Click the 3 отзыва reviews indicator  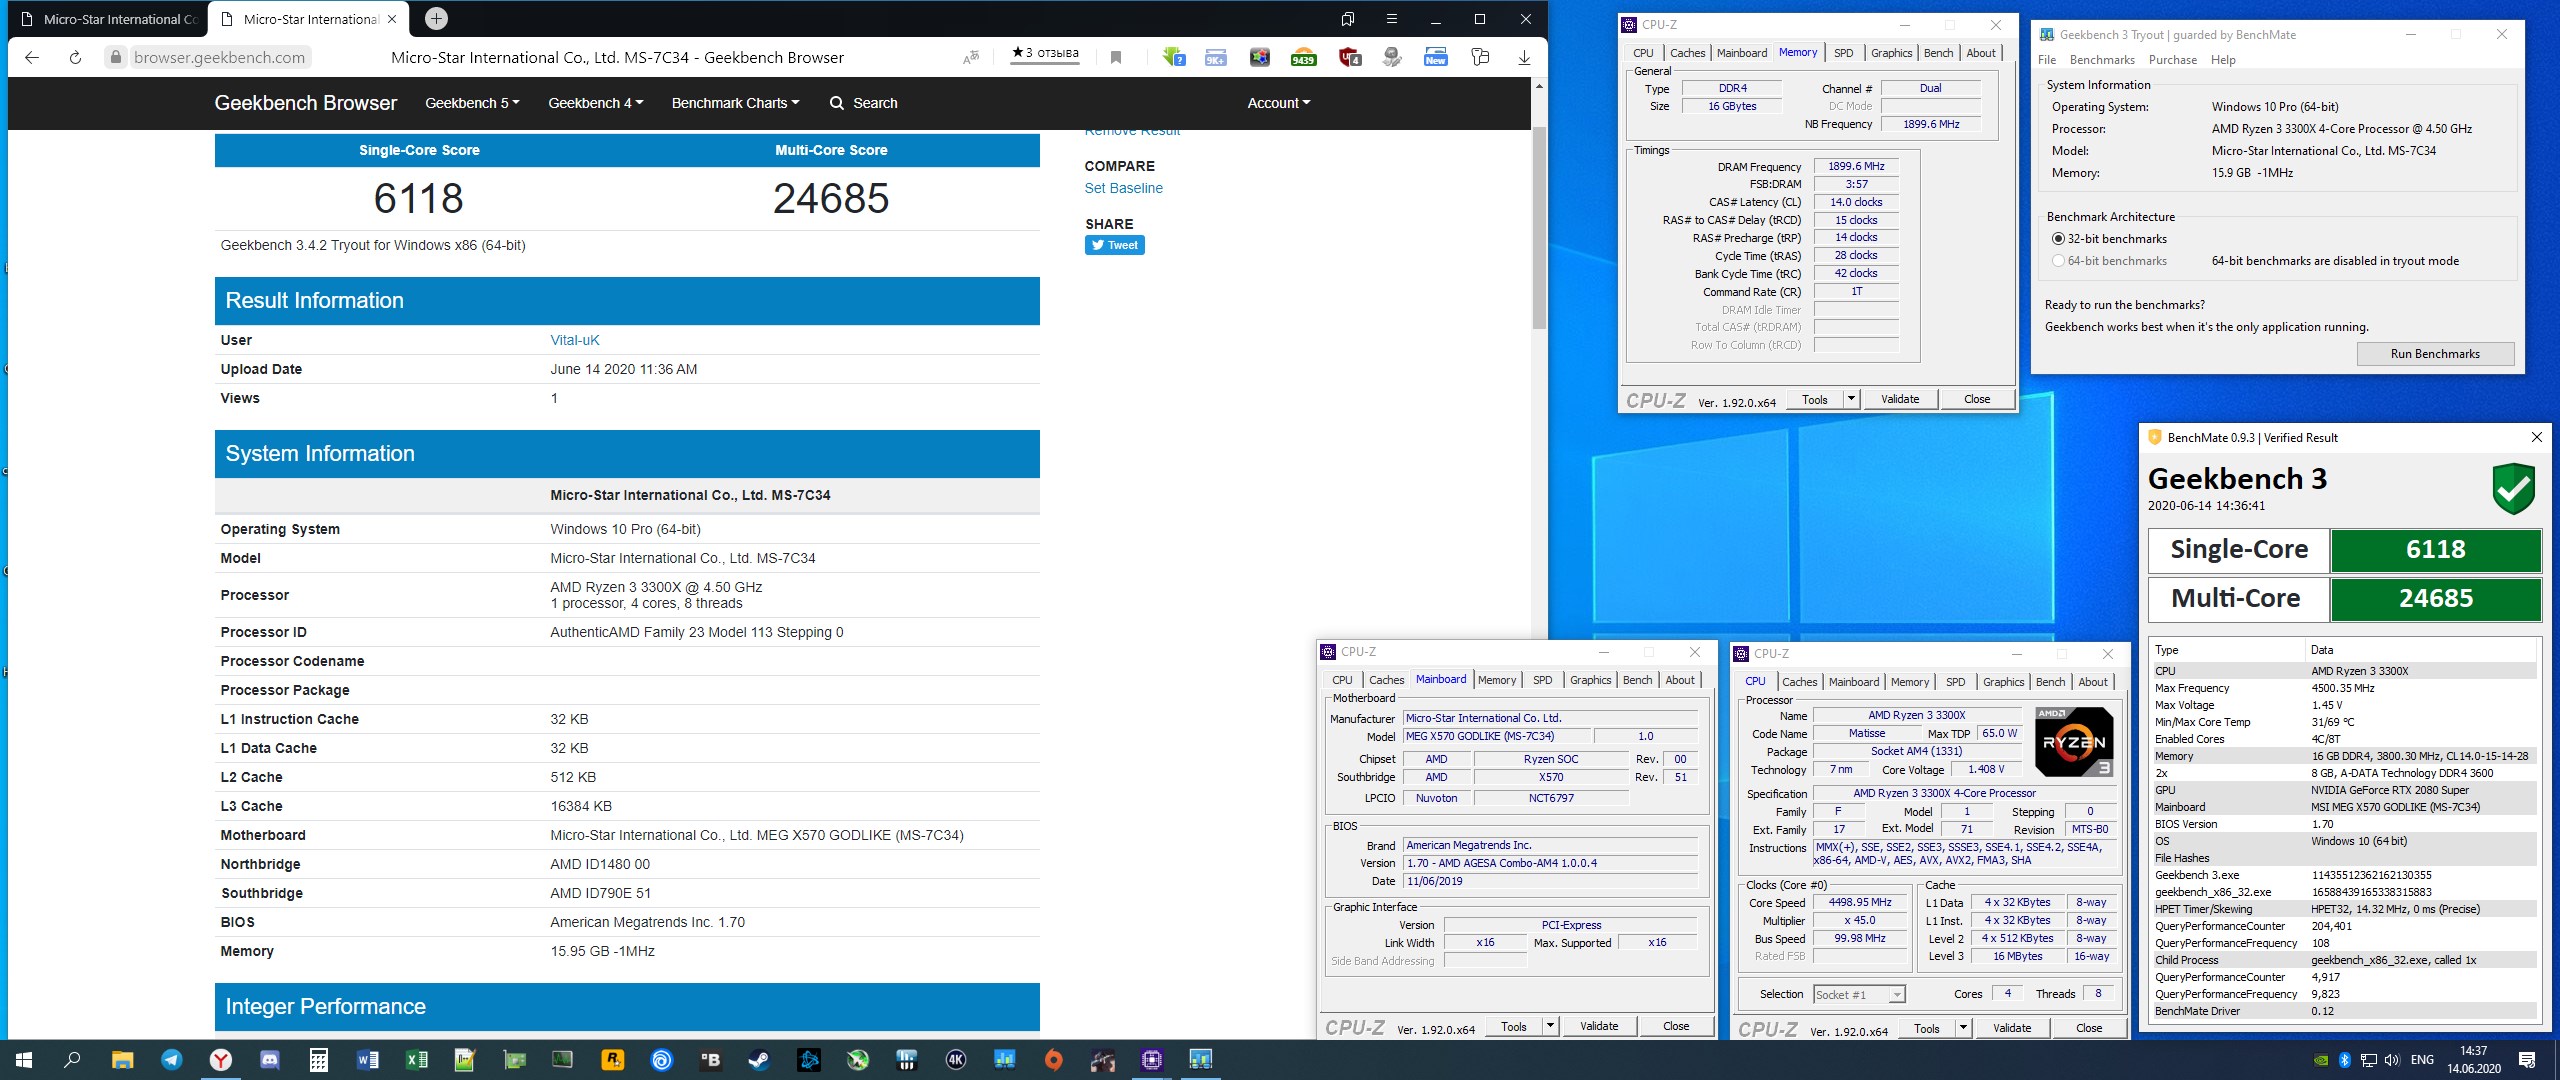click(1045, 54)
